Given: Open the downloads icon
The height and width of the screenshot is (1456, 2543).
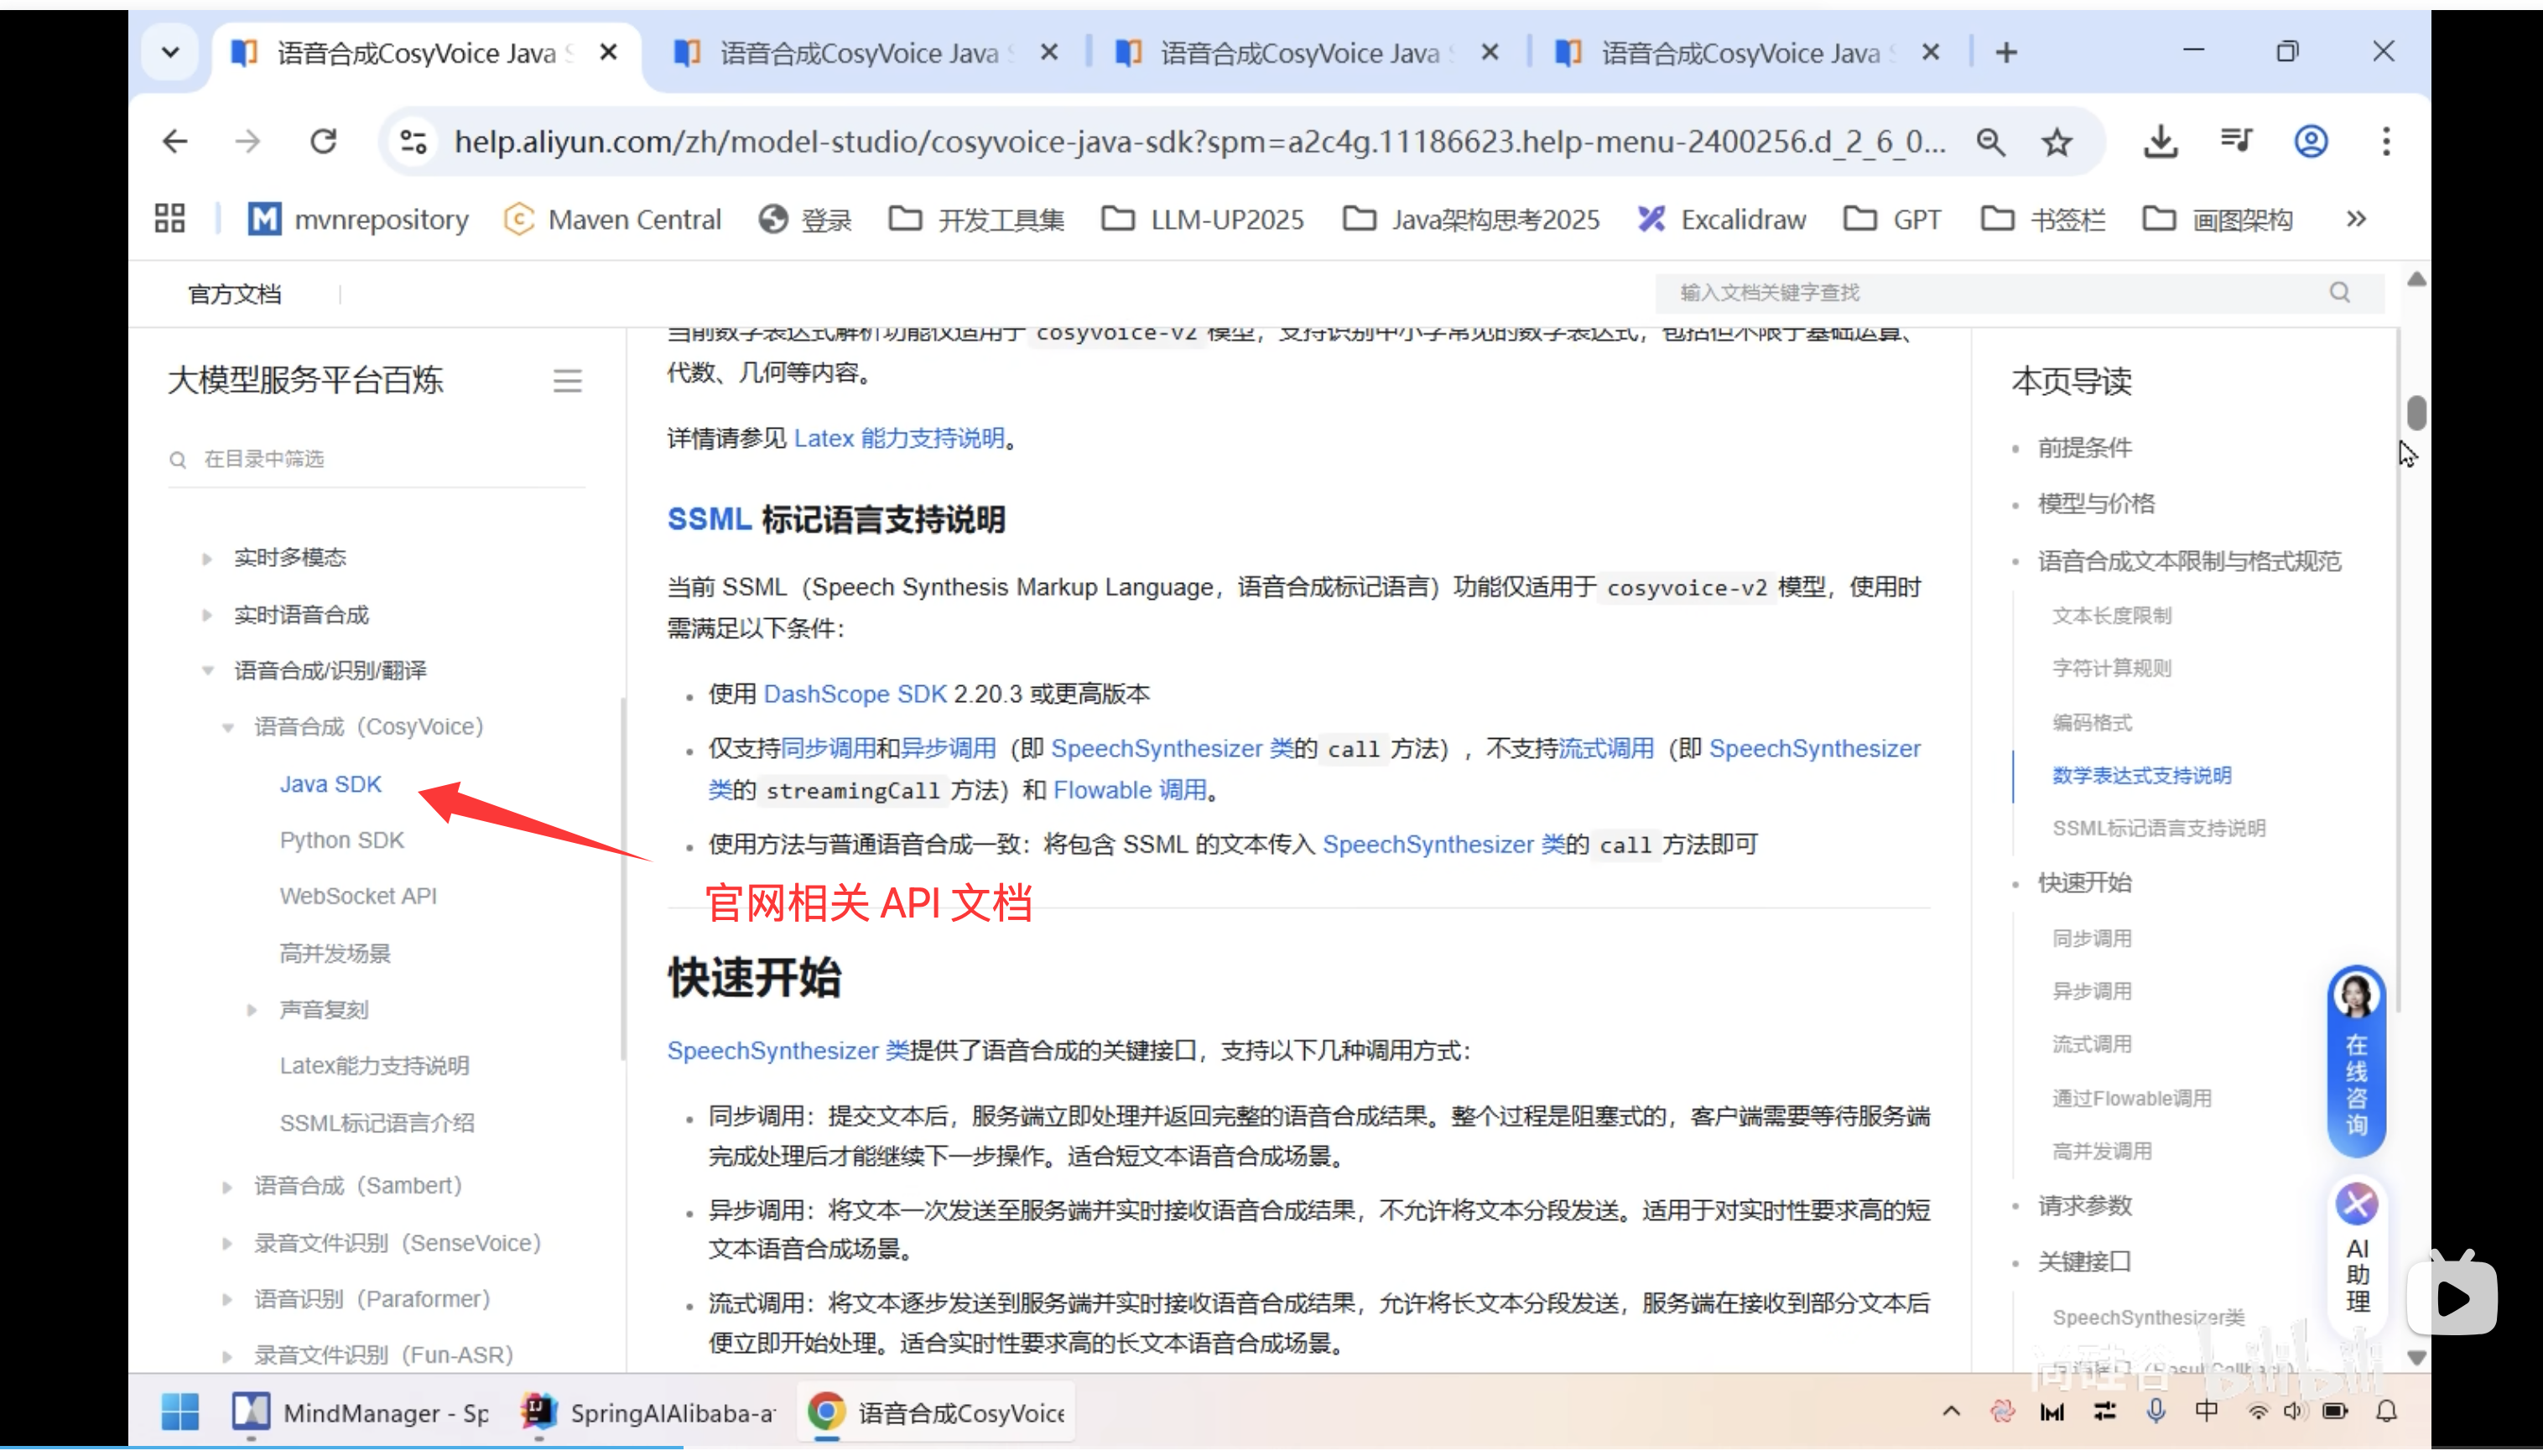Looking at the screenshot, I should 2161,141.
